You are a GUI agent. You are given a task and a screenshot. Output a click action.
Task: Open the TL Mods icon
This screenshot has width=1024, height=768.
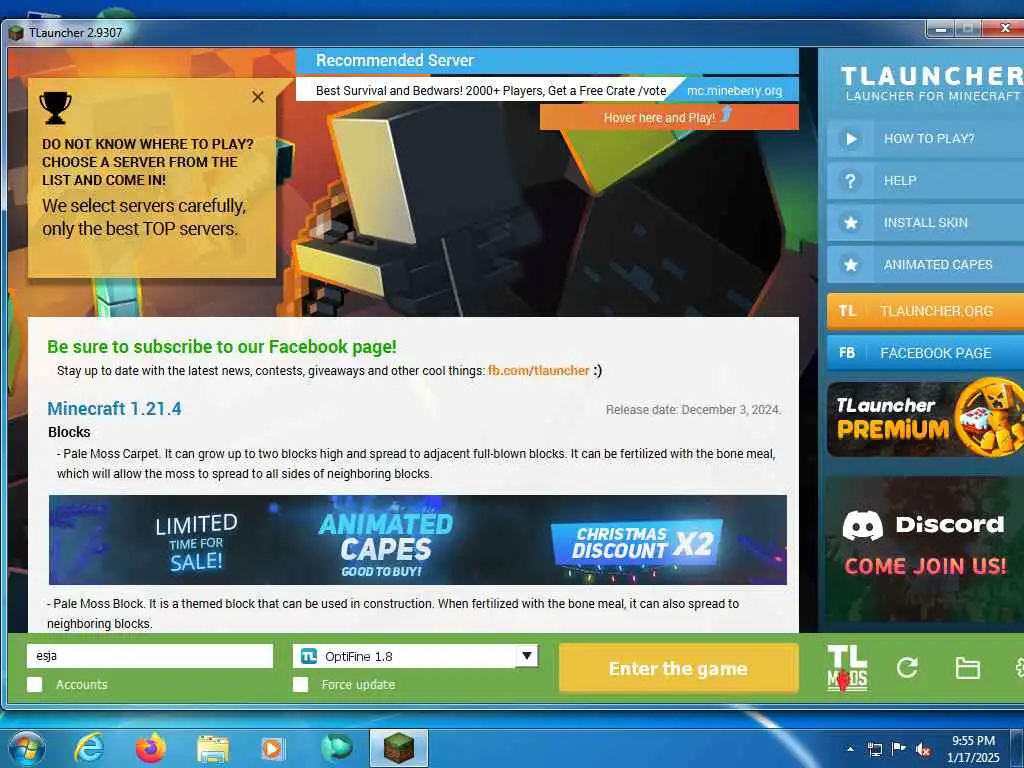(847, 668)
